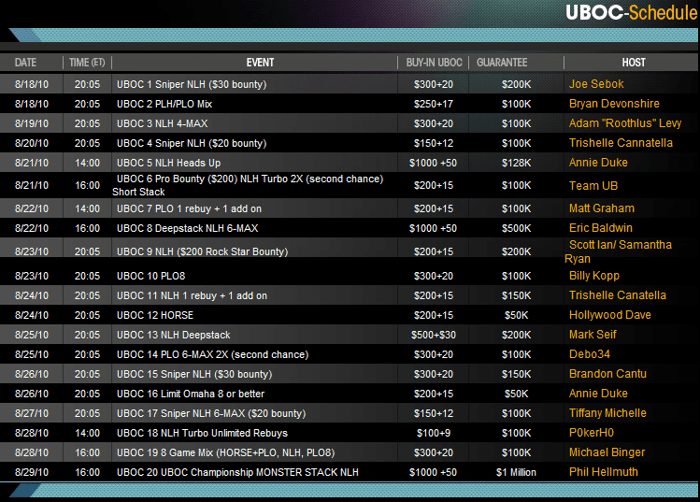This screenshot has height=502, width=700.
Task: Click event UBOC 15 Sniper NLH ($30 bounty)
Action: tap(194, 374)
